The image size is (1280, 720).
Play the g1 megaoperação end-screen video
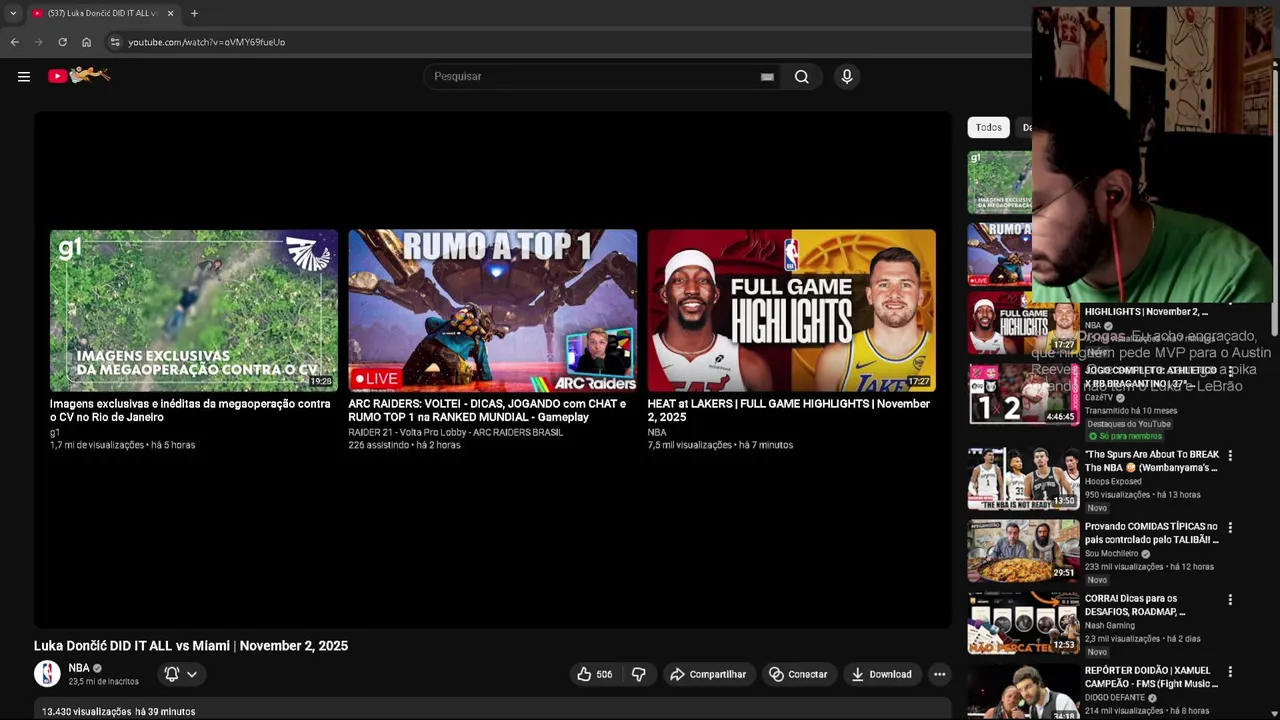tap(194, 311)
